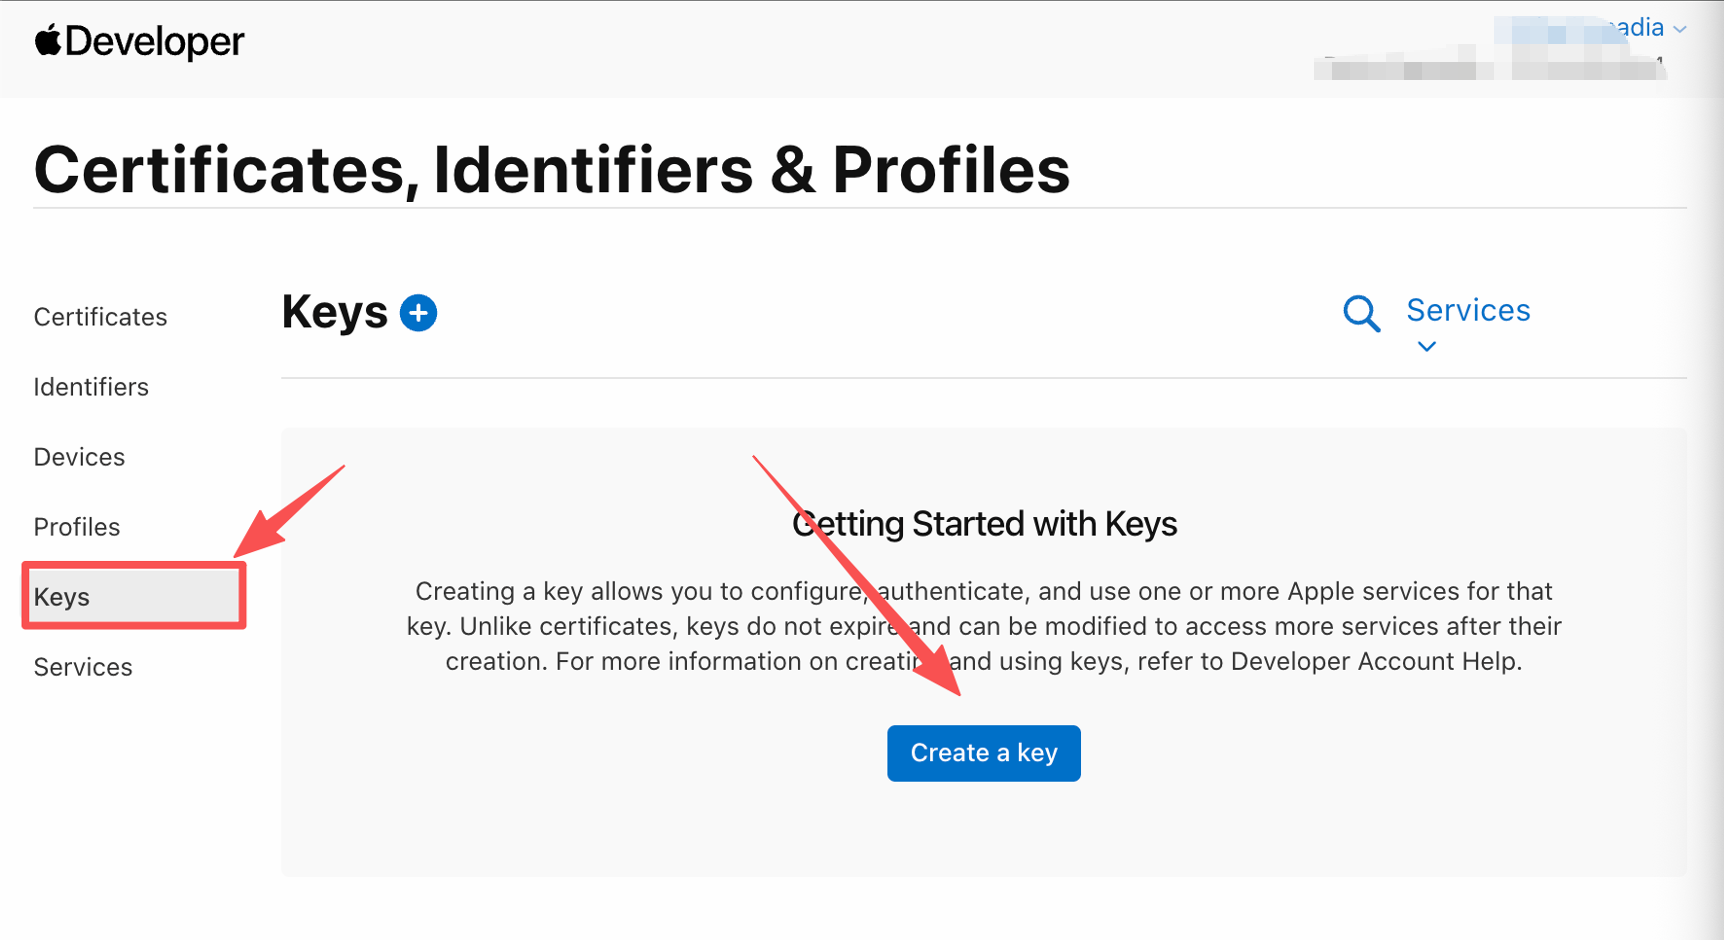This screenshot has height=940, width=1724.
Task: Open Services in the left sidebar
Action: pos(83,667)
